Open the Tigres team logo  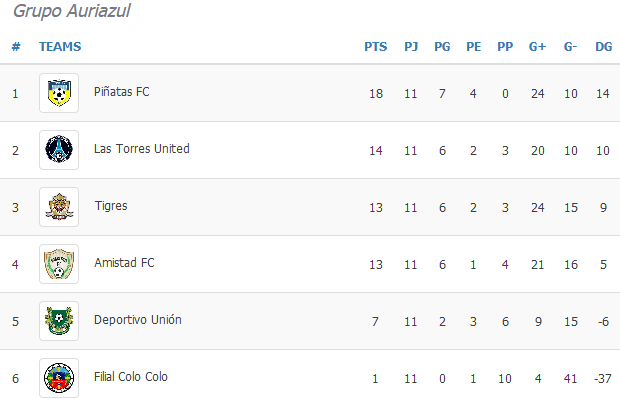click(x=59, y=207)
